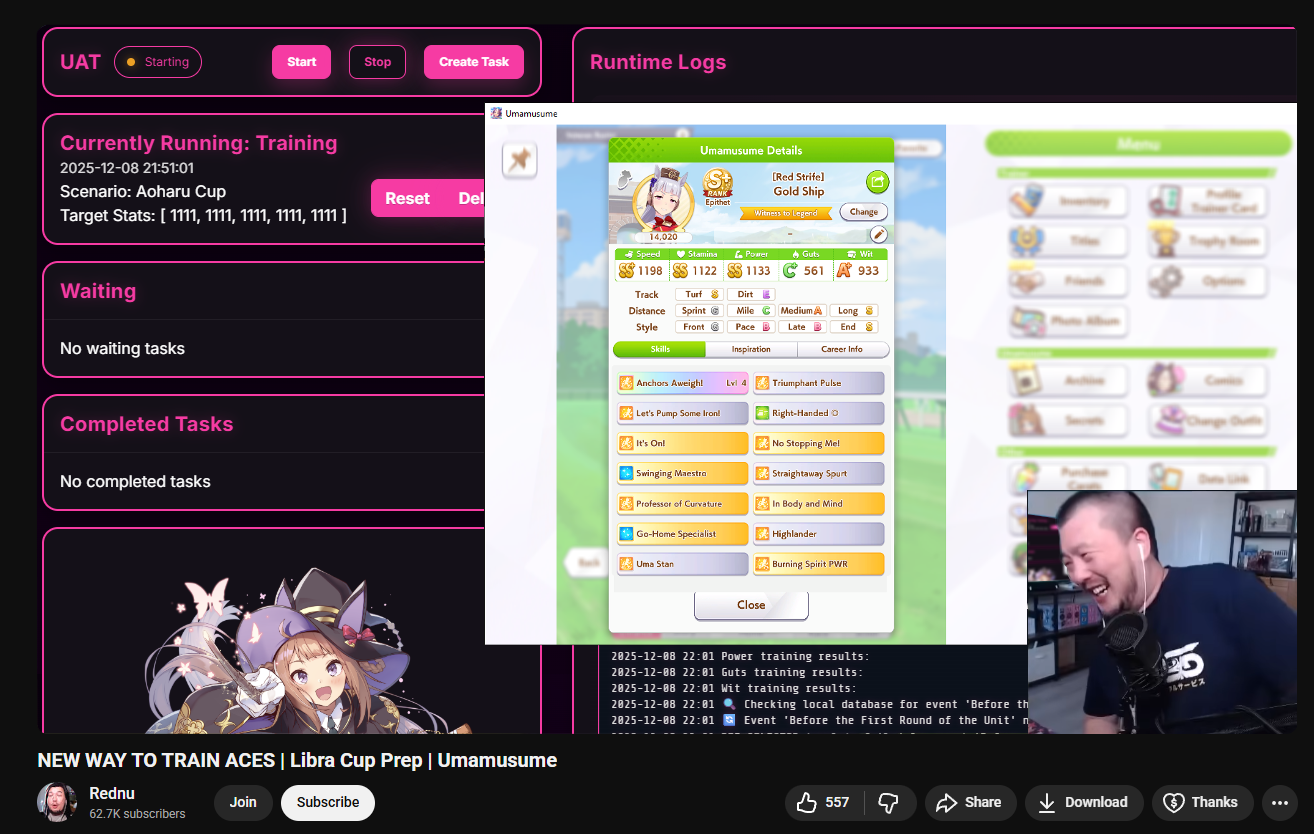Close the Umamusume Details dialog

(751, 605)
